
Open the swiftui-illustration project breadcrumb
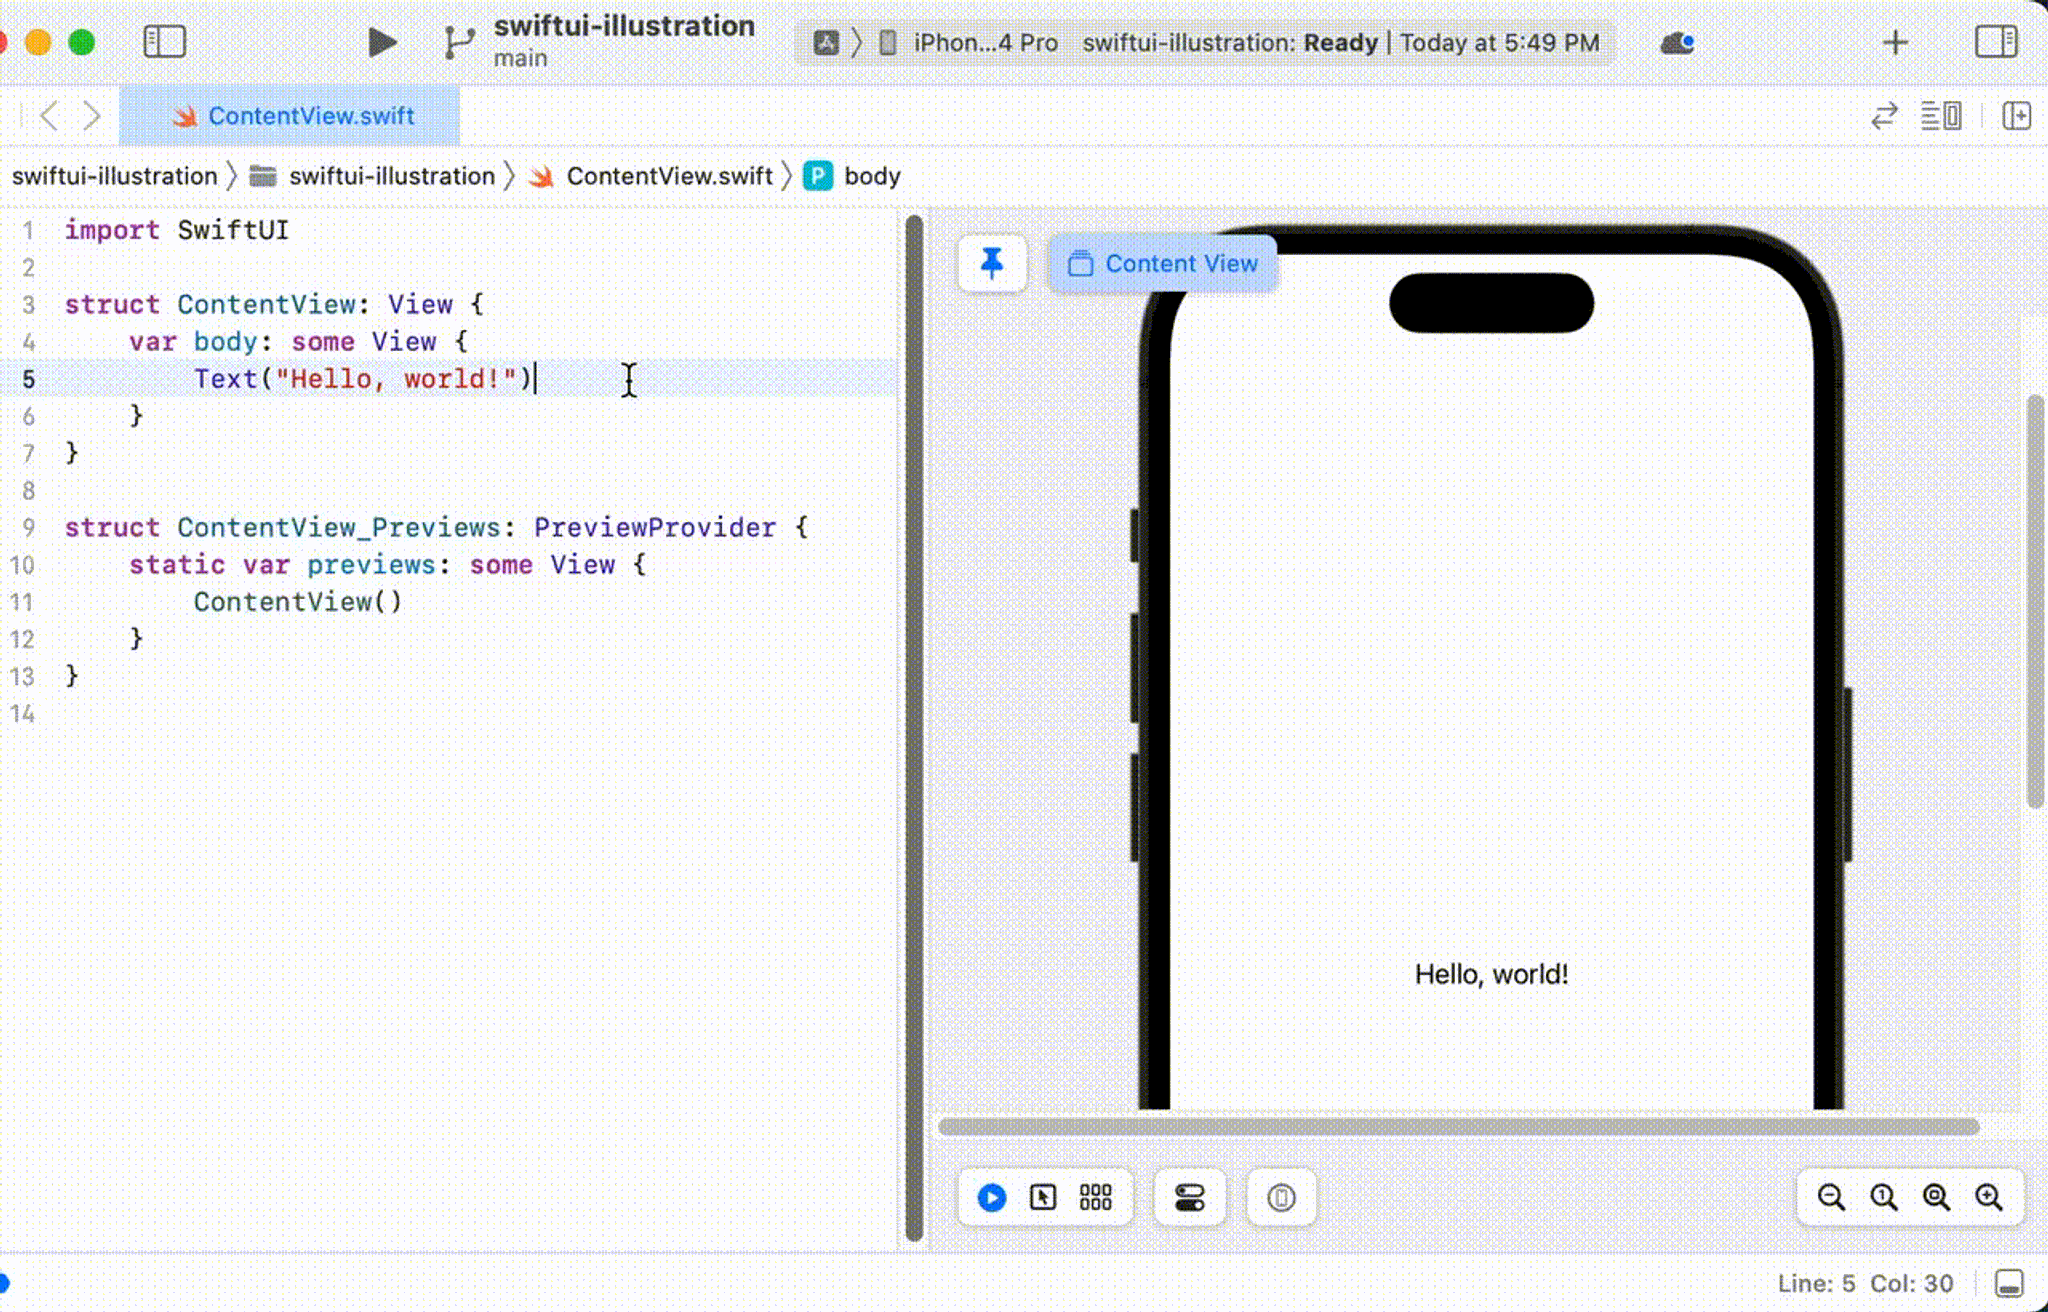[x=114, y=176]
